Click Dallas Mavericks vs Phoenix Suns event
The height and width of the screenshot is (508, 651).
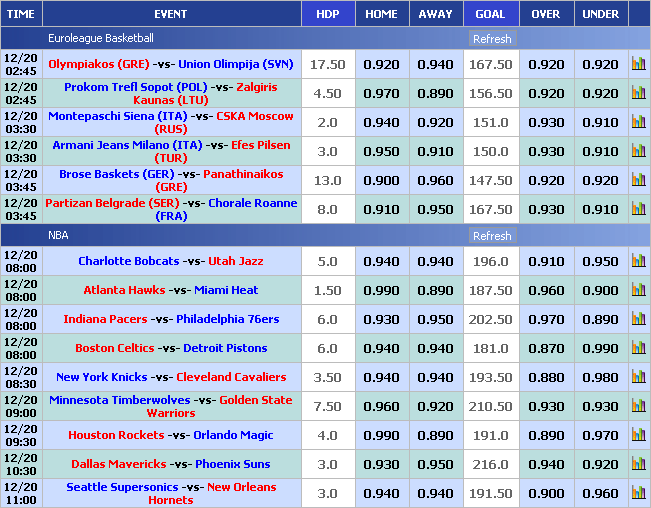(169, 464)
